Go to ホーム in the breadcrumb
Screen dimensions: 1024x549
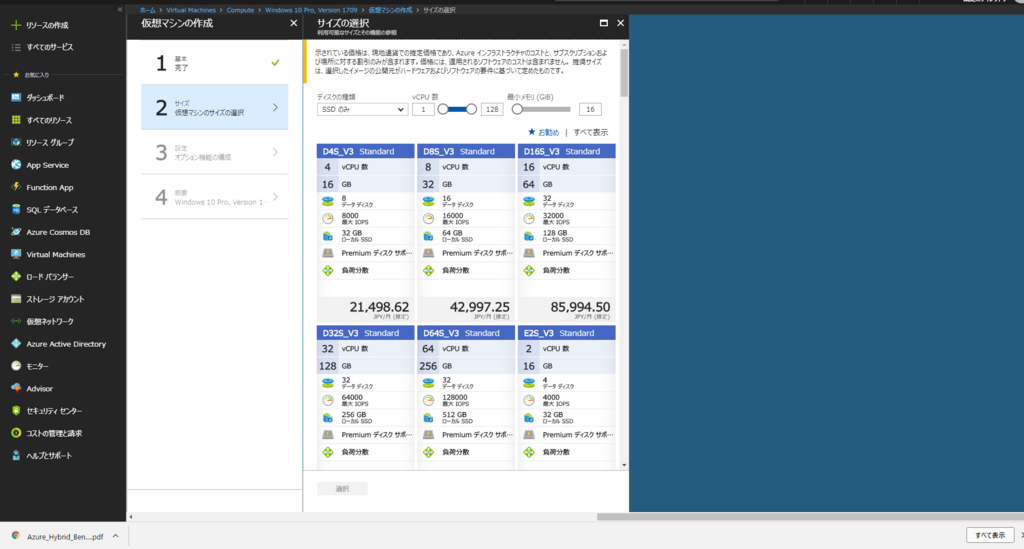click(x=148, y=10)
